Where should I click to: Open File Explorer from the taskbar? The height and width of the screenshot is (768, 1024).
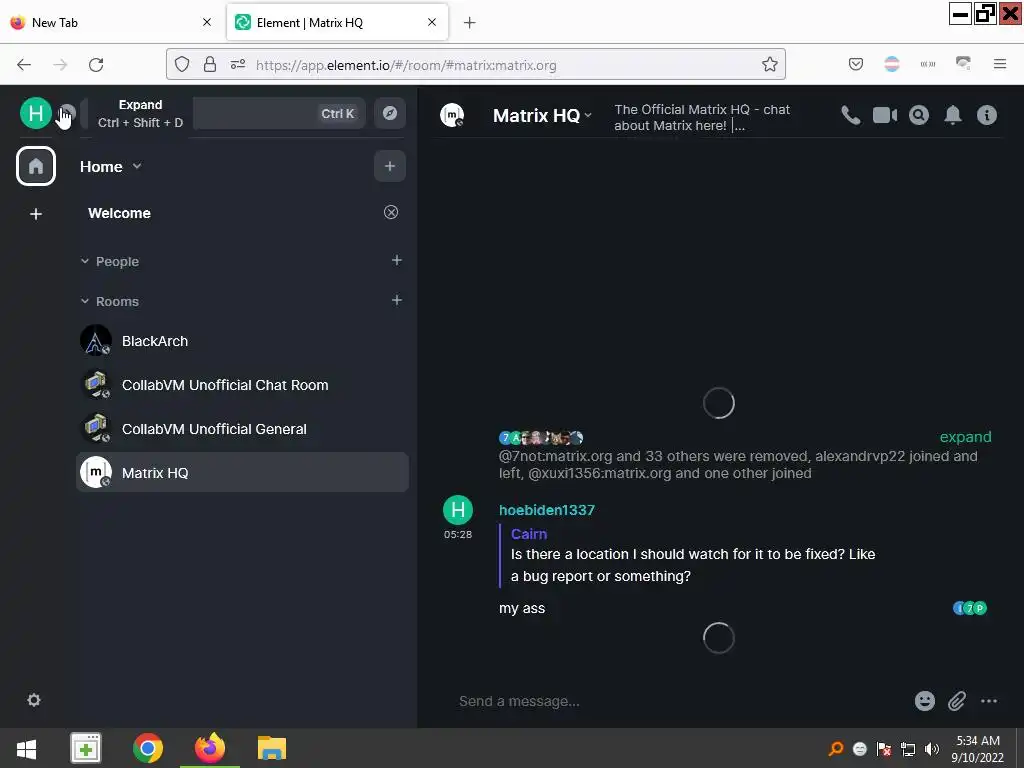[272, 748]
